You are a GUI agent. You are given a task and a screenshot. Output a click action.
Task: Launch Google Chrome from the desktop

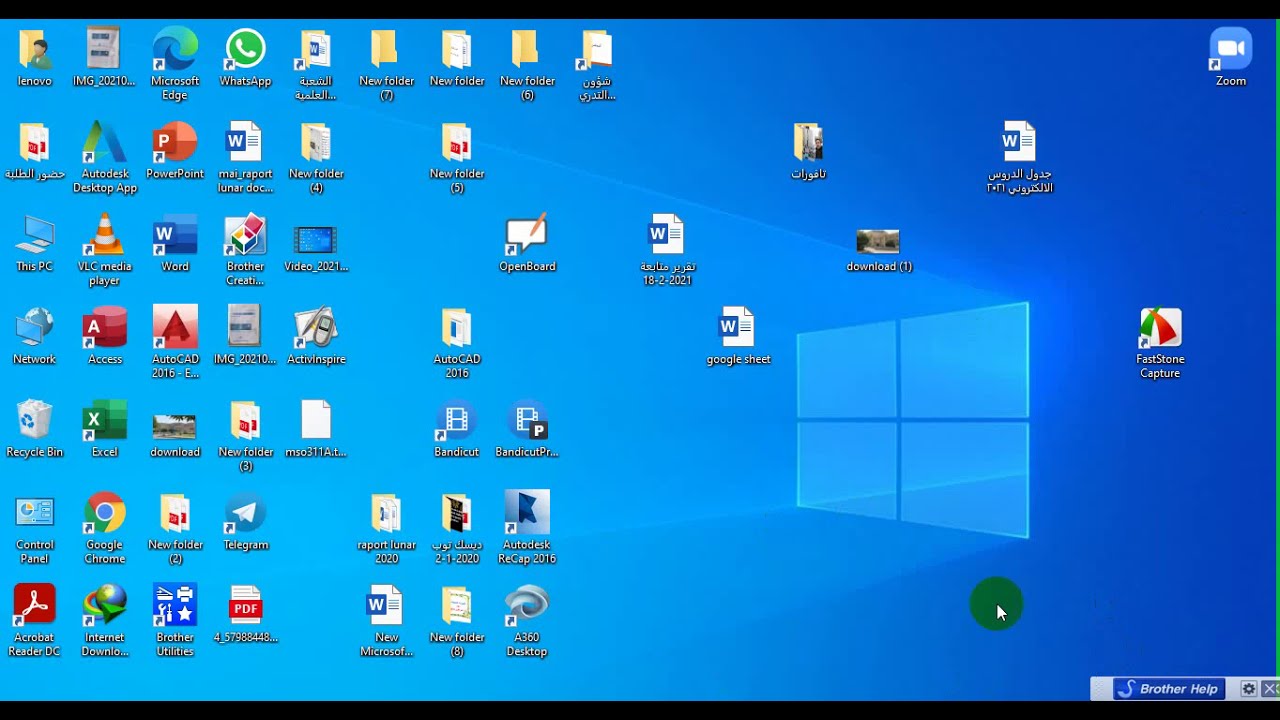coord(105,528)
